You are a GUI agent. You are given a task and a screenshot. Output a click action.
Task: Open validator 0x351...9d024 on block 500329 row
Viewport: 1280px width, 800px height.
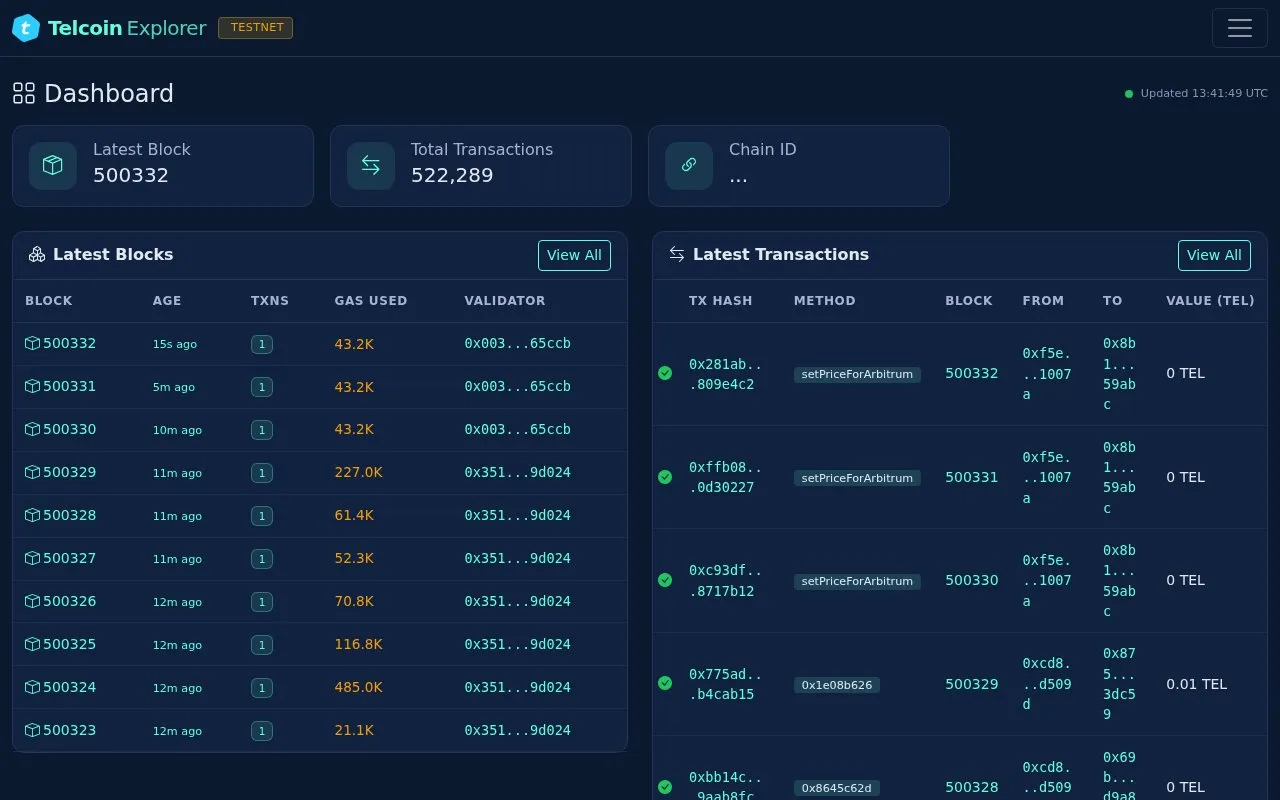click(x=517, y=473)
